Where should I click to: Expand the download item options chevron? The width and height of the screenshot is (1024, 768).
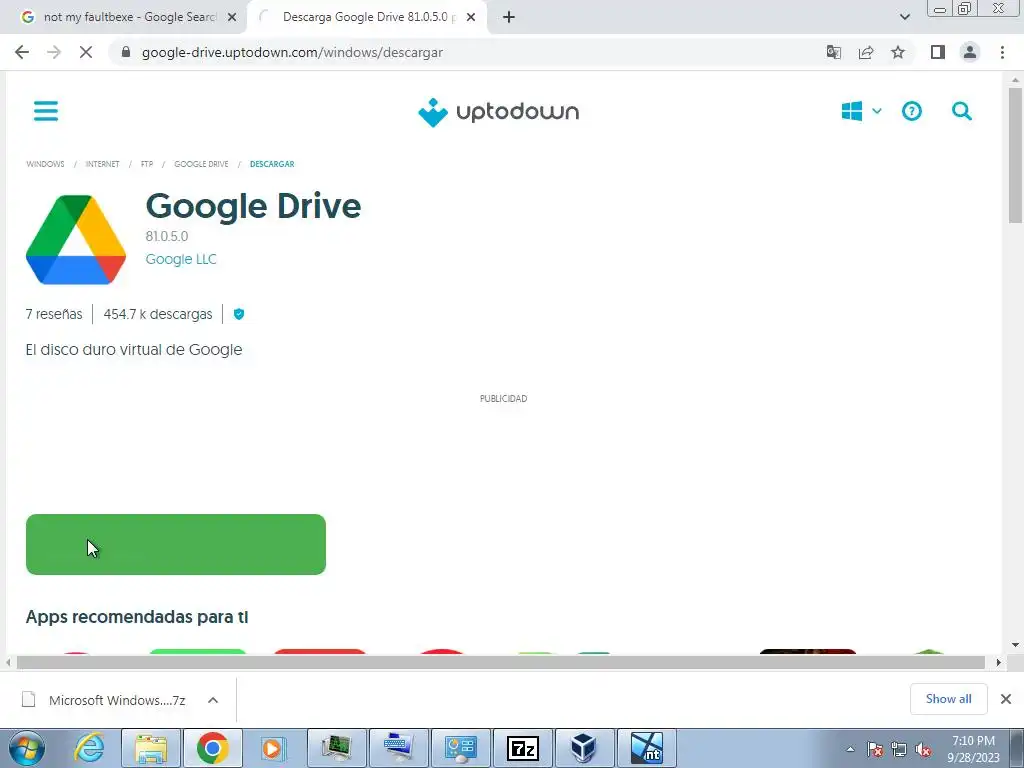(213, 700)
